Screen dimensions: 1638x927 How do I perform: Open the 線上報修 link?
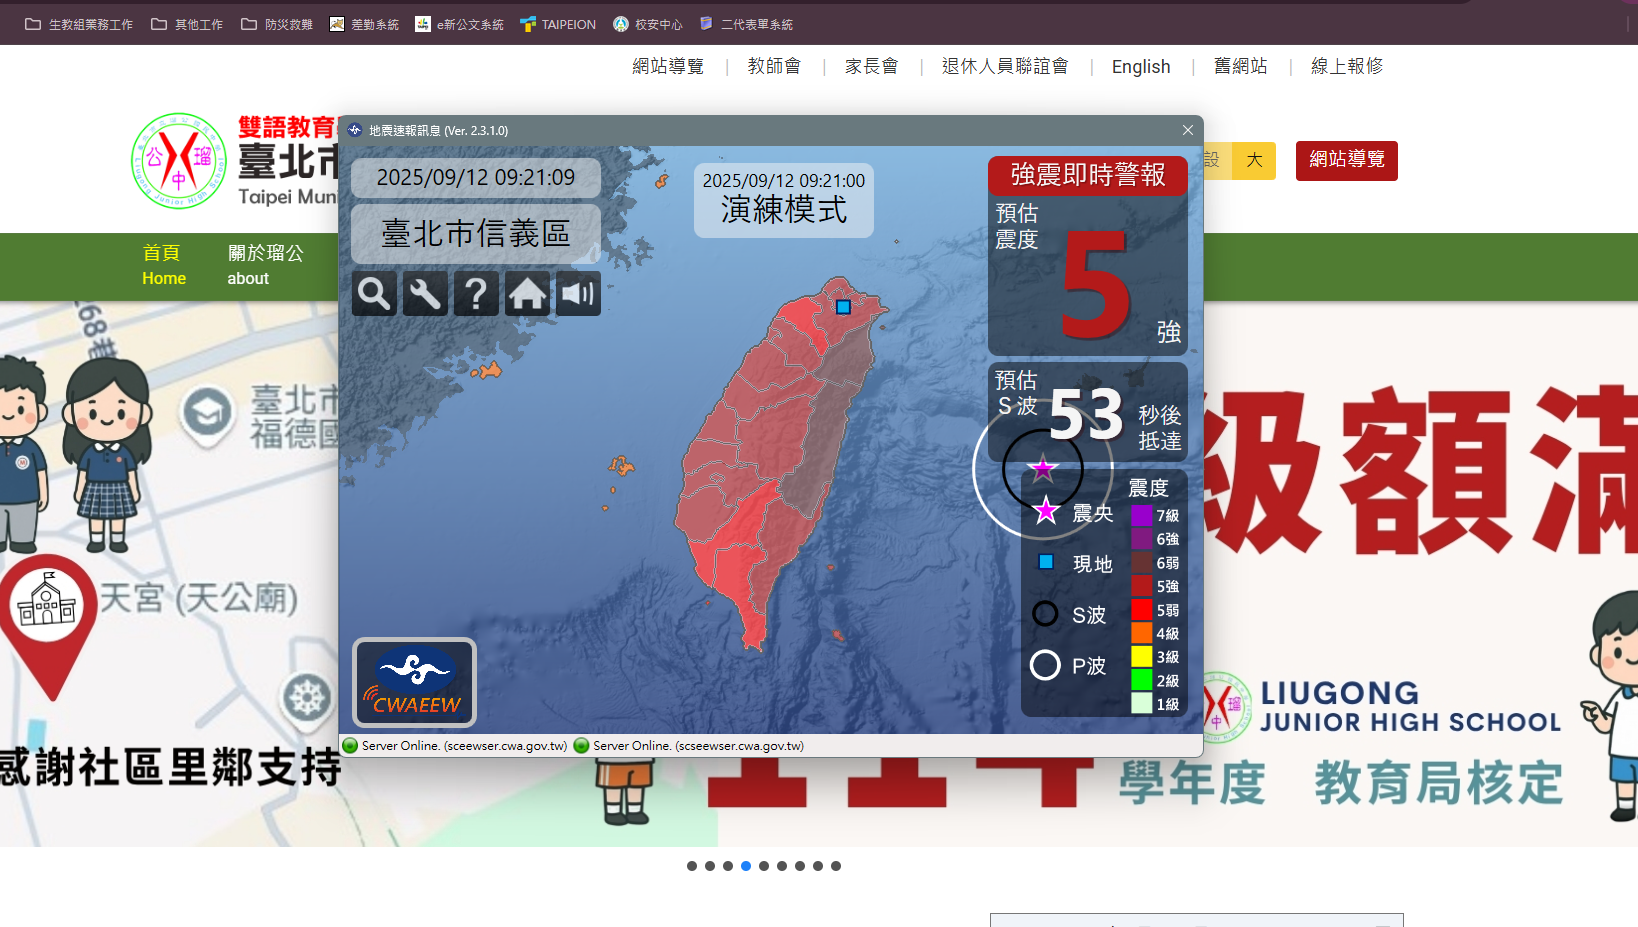click(1346, 67)
